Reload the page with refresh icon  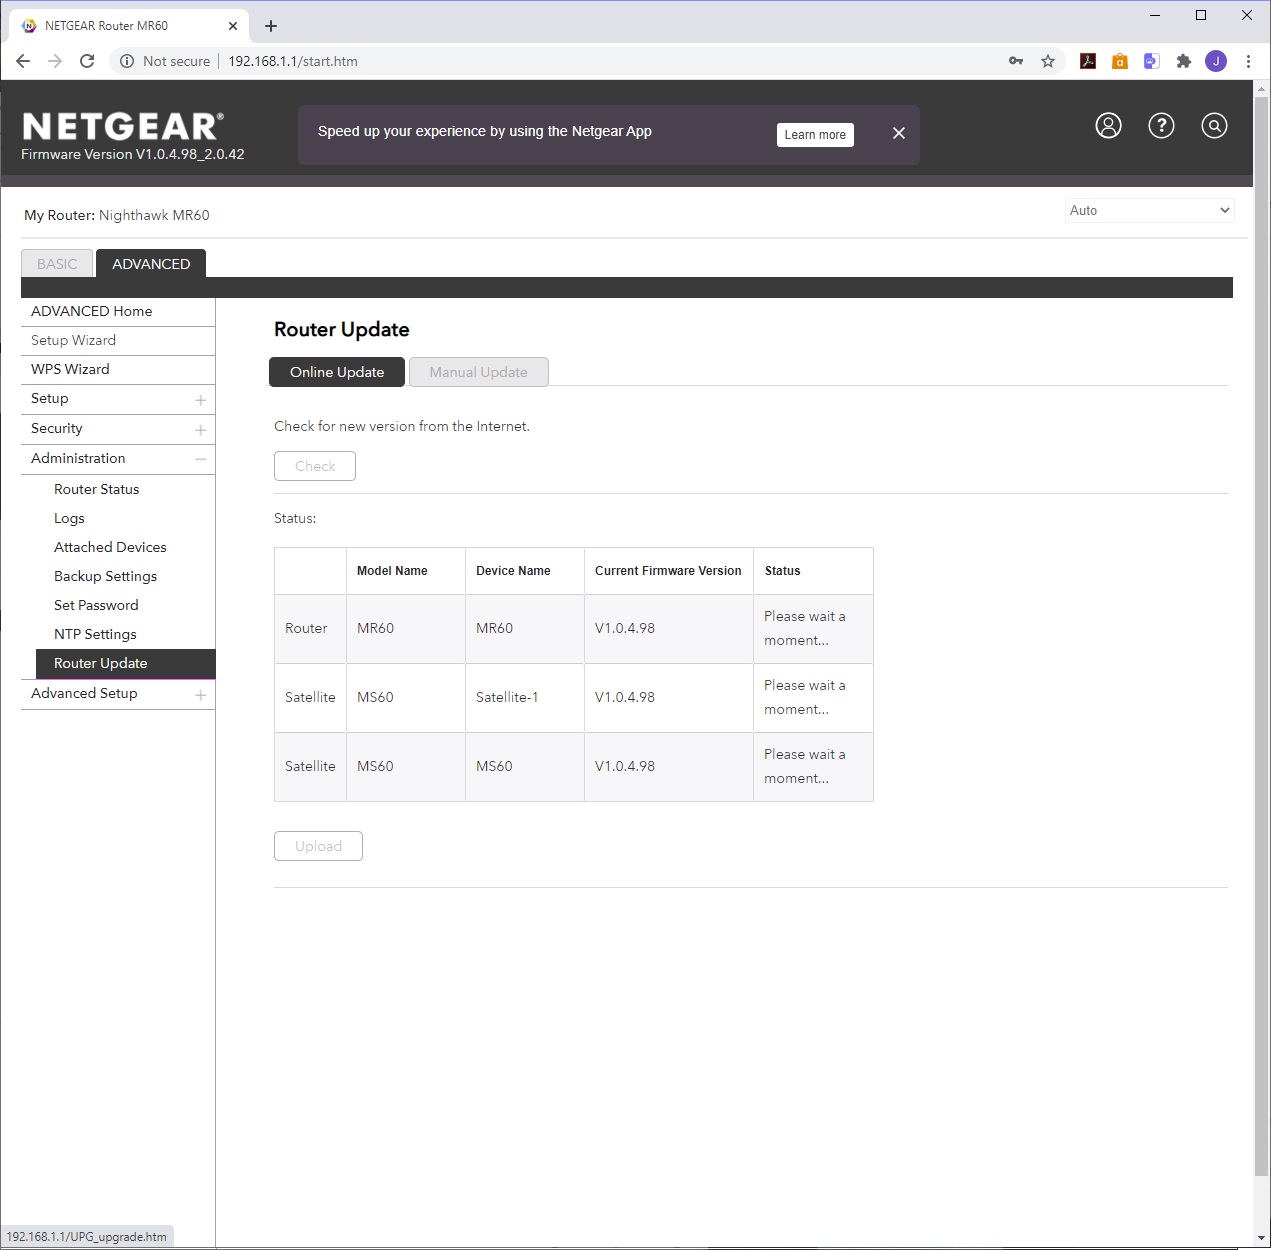pyautogui.click(x=87, y=61)
